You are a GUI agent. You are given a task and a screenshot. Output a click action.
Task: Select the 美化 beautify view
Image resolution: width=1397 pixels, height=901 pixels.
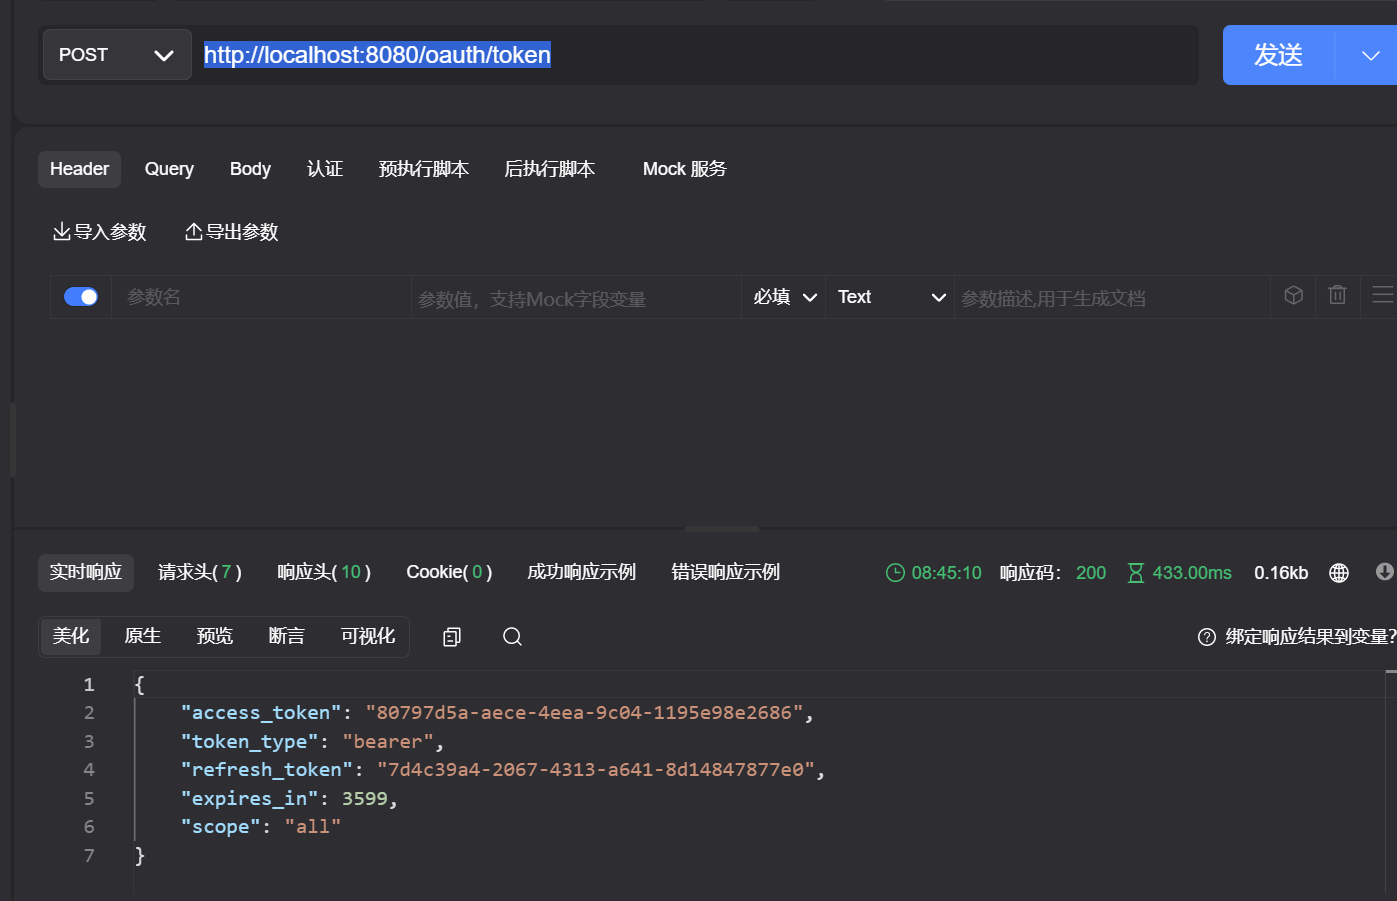tap(71, 637)
